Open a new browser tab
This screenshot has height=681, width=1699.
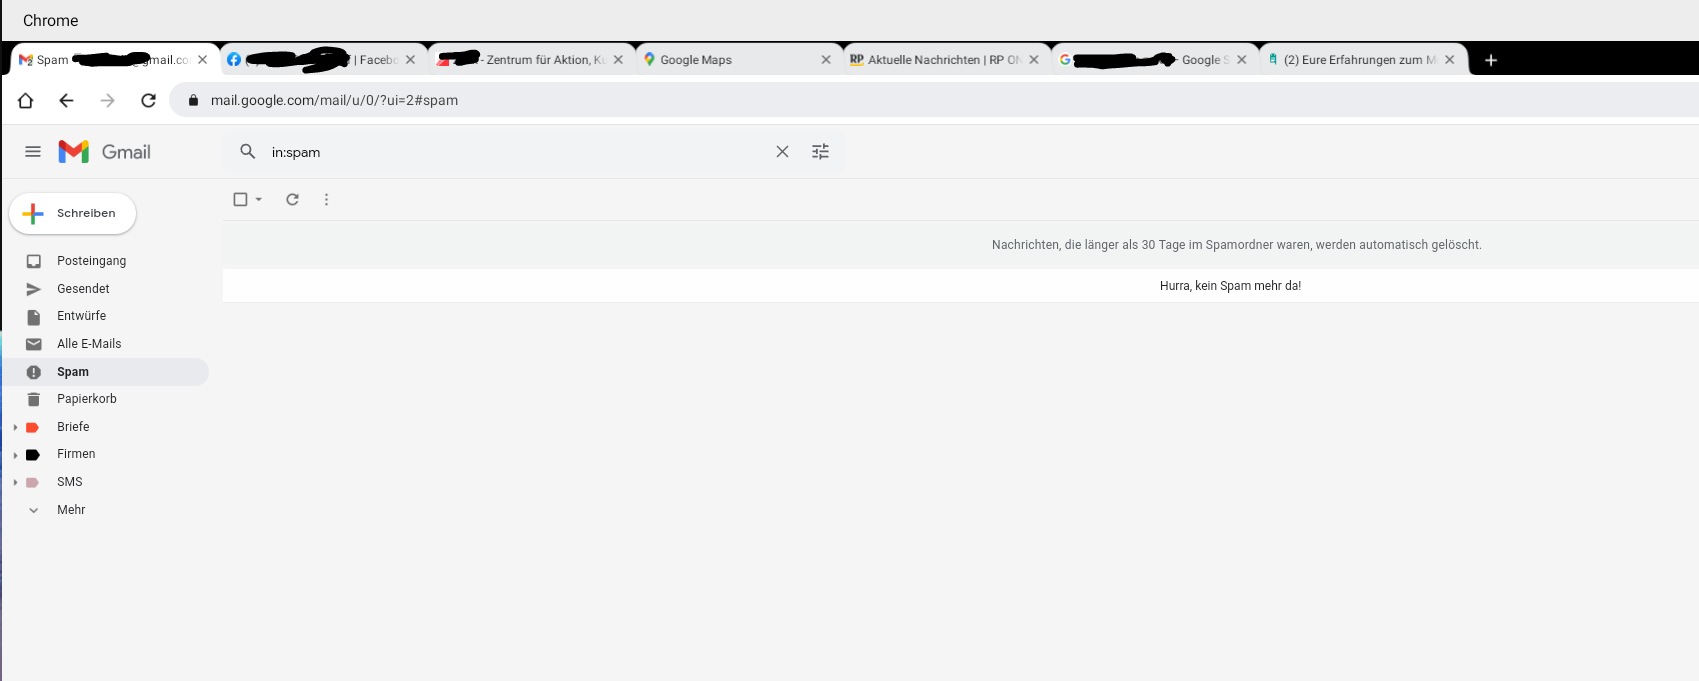click(x=1491, y=60)
